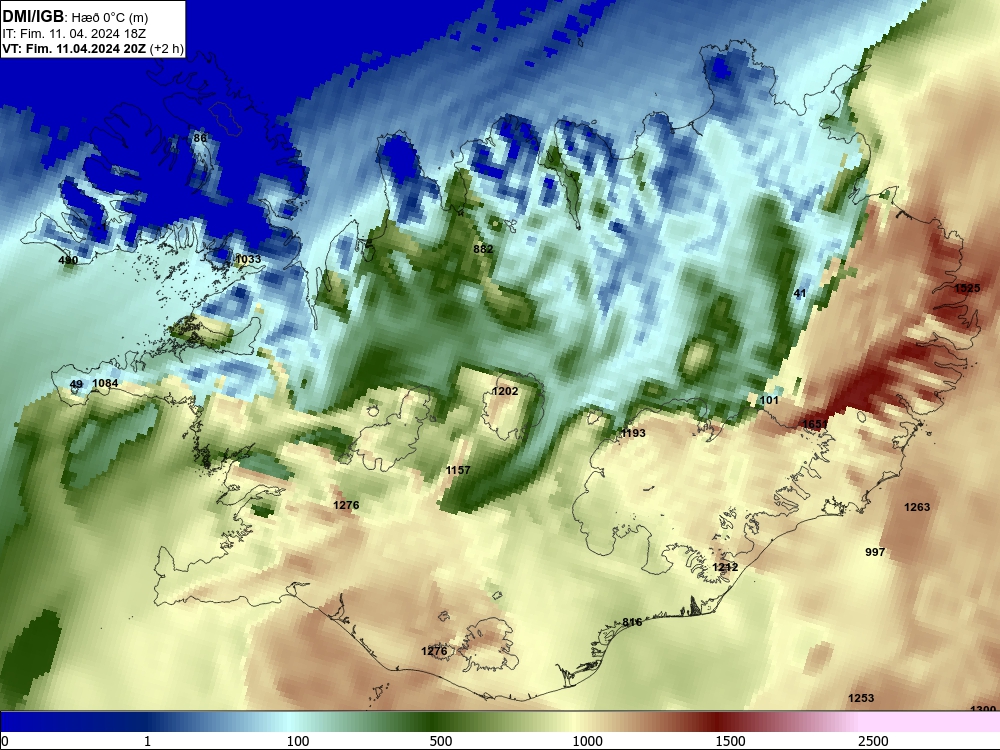Click the 86 height value on the map
This screenshot has height=750, width=1000.
click(x=200, y=138)
